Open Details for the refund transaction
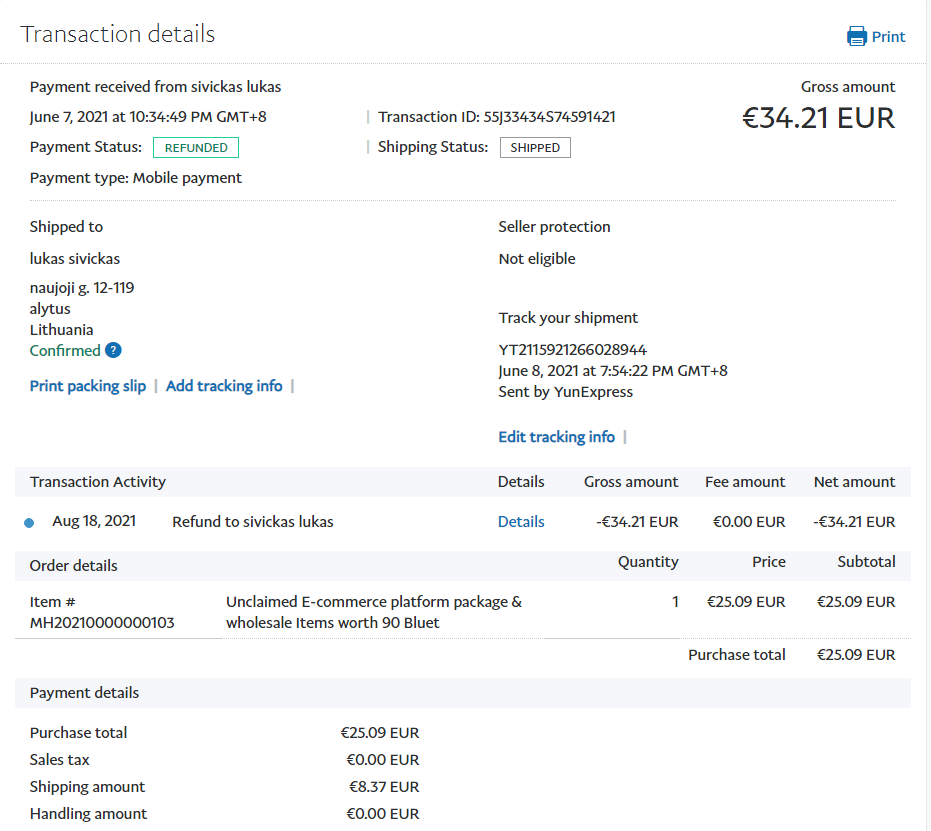931x831 pixels. pyautogui.click(x=521, y=522)
